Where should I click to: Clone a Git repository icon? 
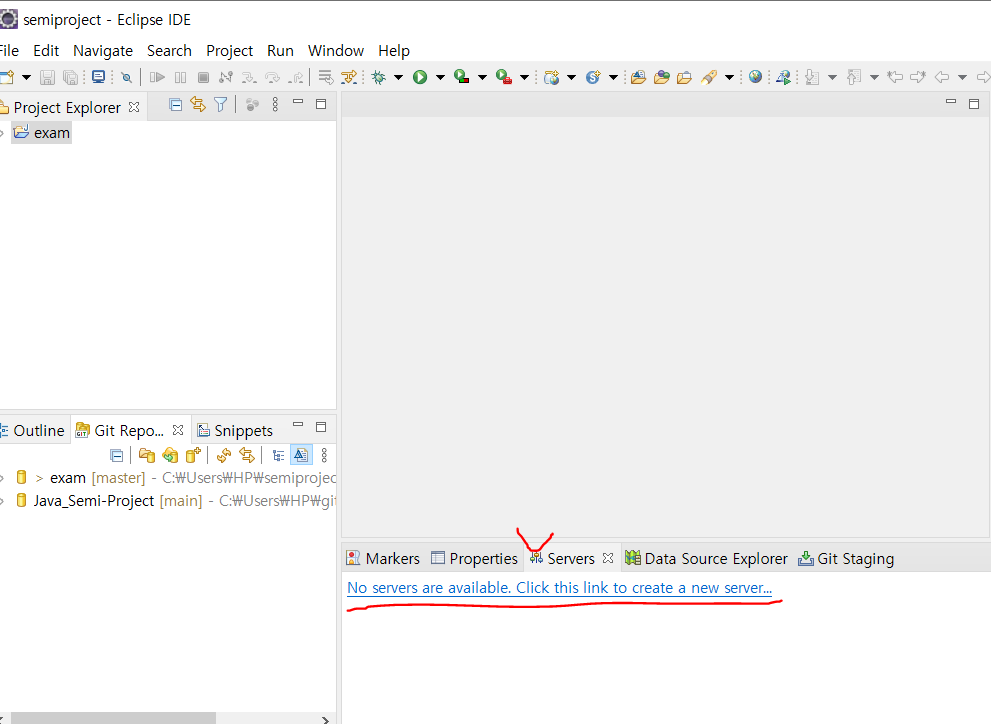(170, 455)
